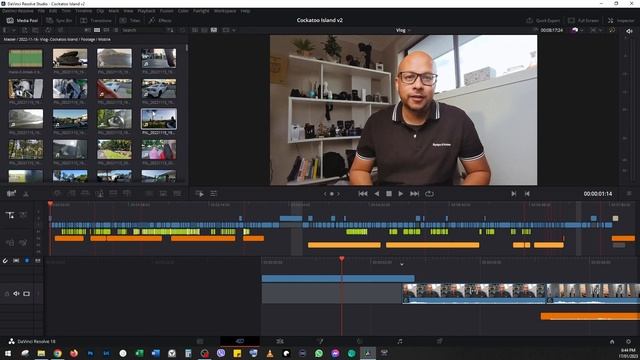This screenshot has height=360, width=640.
Task: Open the timeline options list icon
Action: (x=213, y=194)
